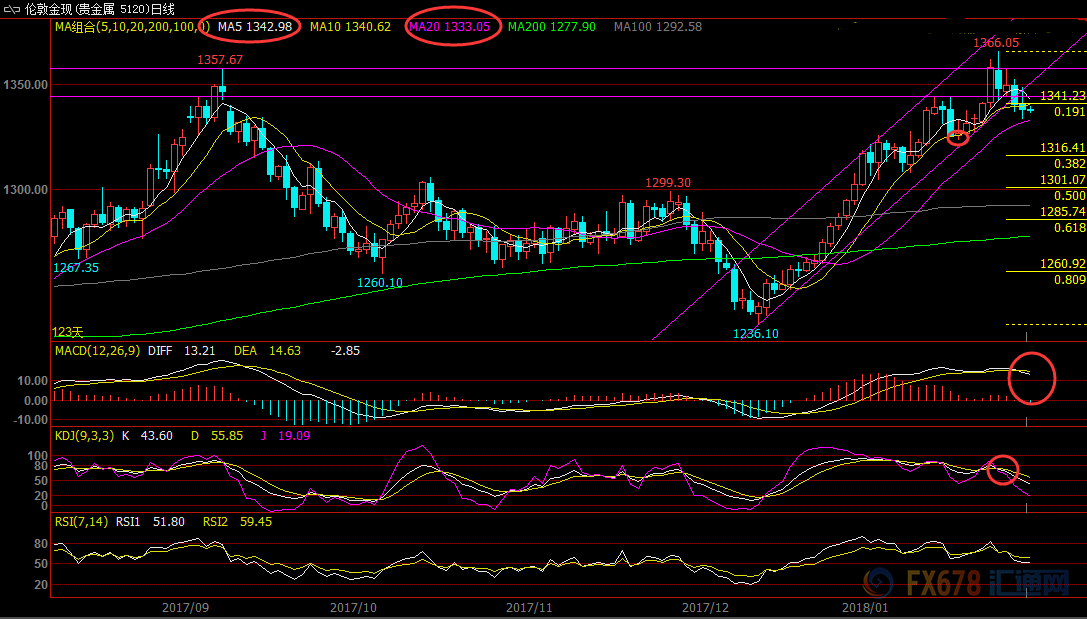
Task: Select the 2017/09 date on time axis
Action: [x=185, y=607]
